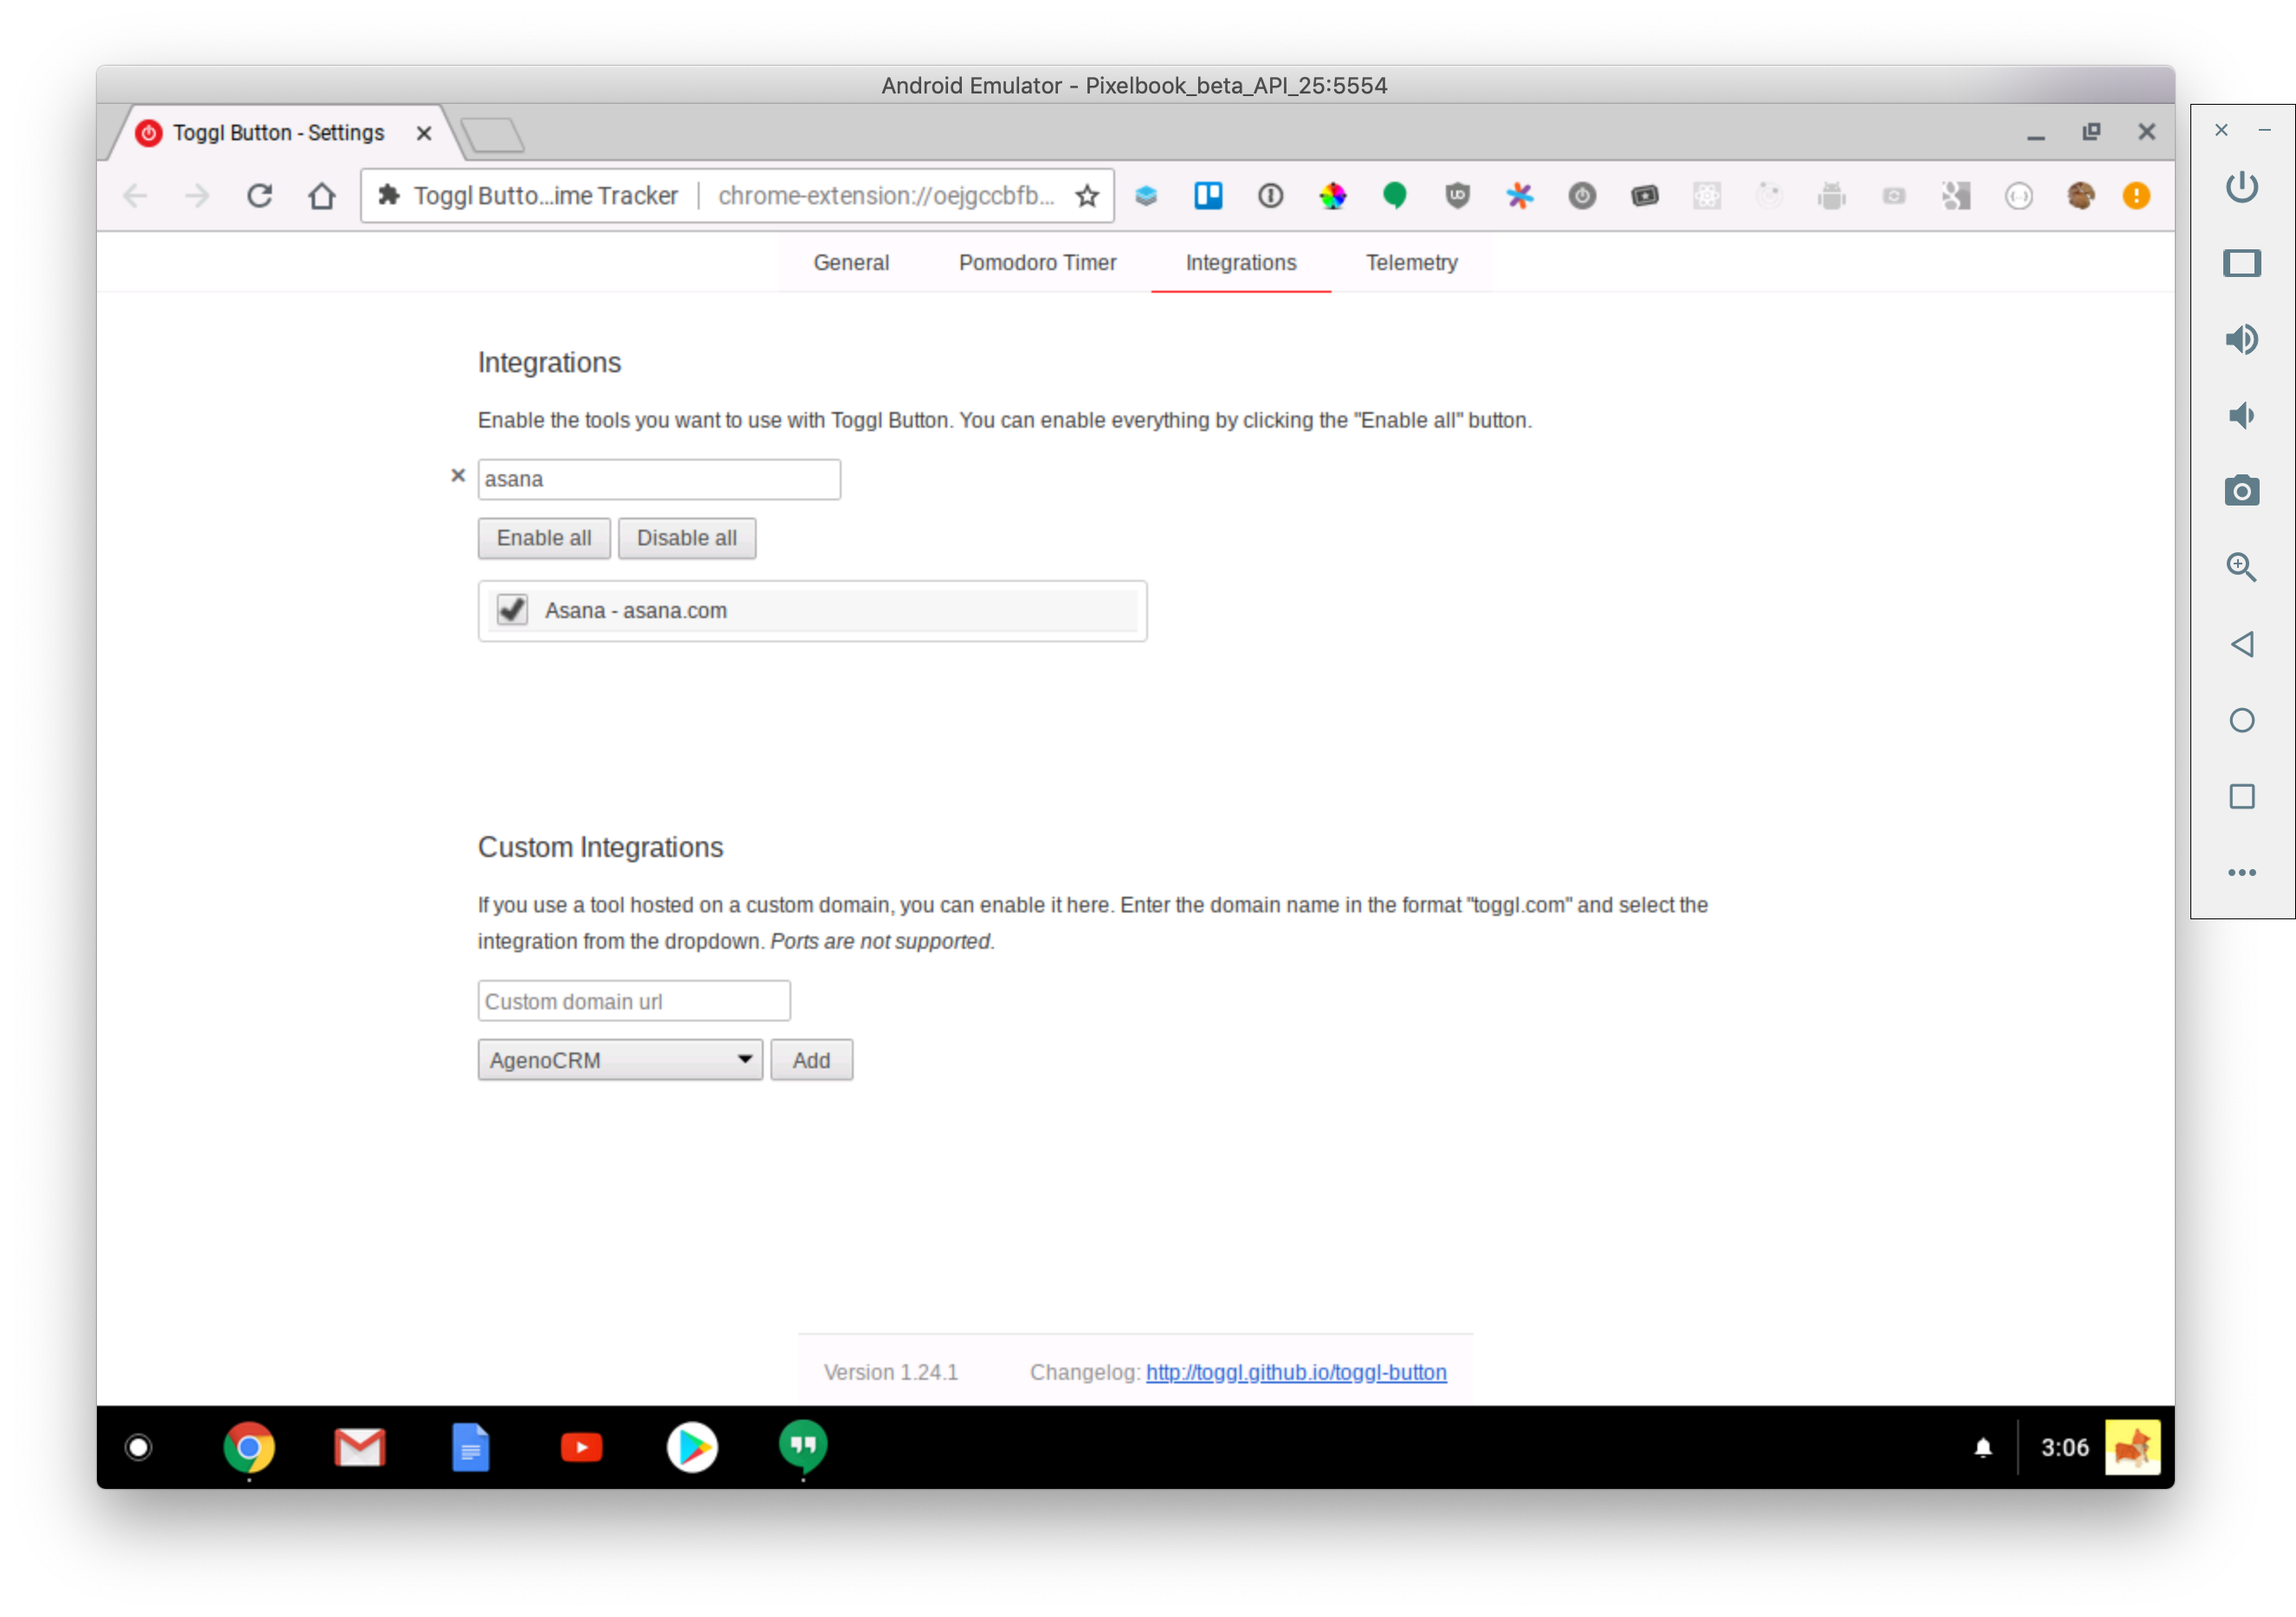Click the Custom domain url field
Image resolution: width=2296 pixels, height=1617 pixels.
(634, 1001)
